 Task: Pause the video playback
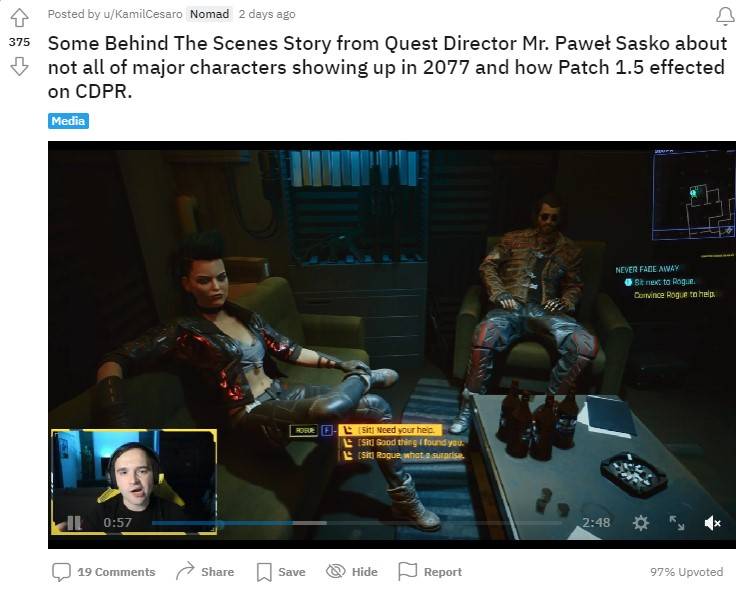pyautogui.click(x=74, y=522)
